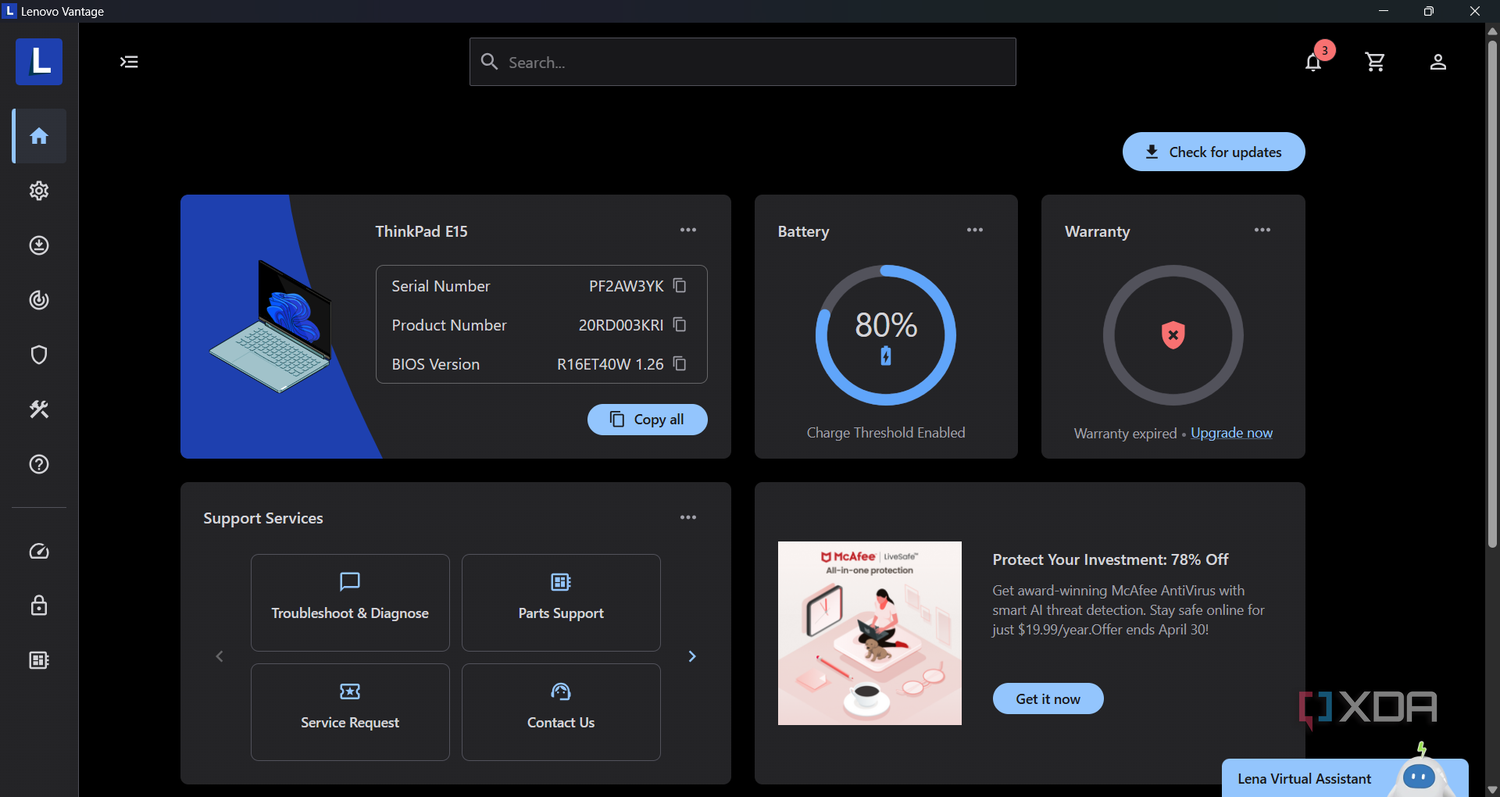Open the Help question mark sidebar icon

click(x=39, y=464)
